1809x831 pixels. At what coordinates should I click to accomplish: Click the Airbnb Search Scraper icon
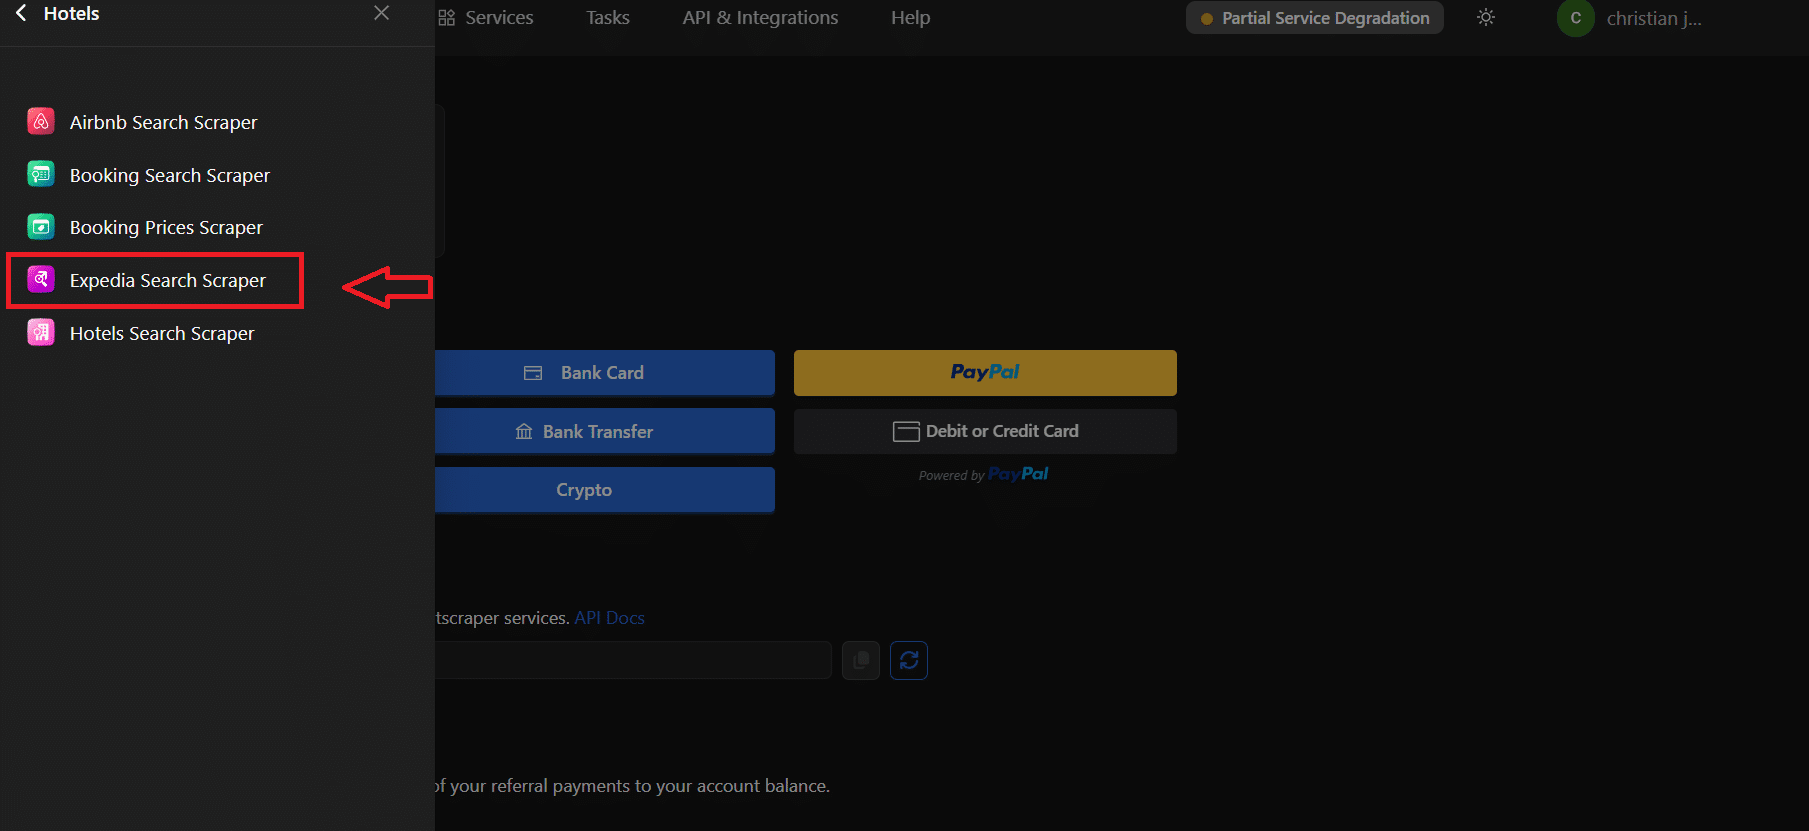[41, 122]
